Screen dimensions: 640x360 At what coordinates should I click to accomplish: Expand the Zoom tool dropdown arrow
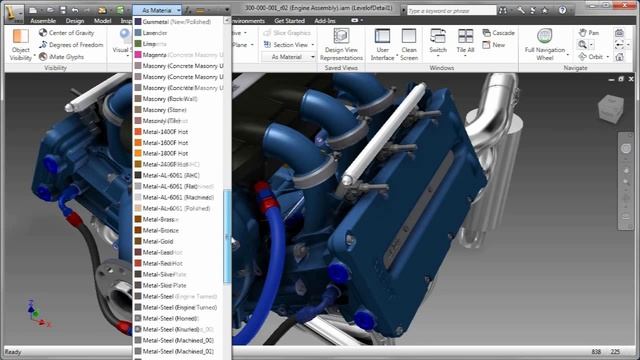[591, 45]
